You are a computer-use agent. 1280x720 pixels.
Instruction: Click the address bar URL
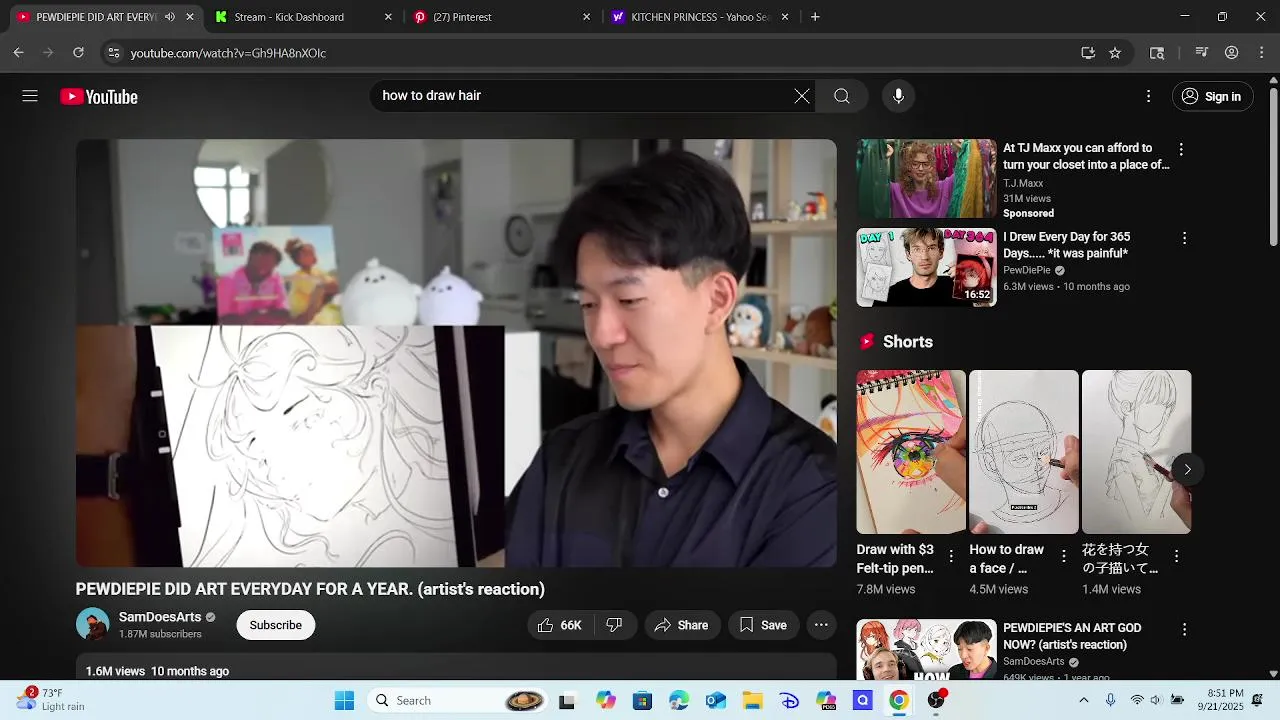point(228,53)
